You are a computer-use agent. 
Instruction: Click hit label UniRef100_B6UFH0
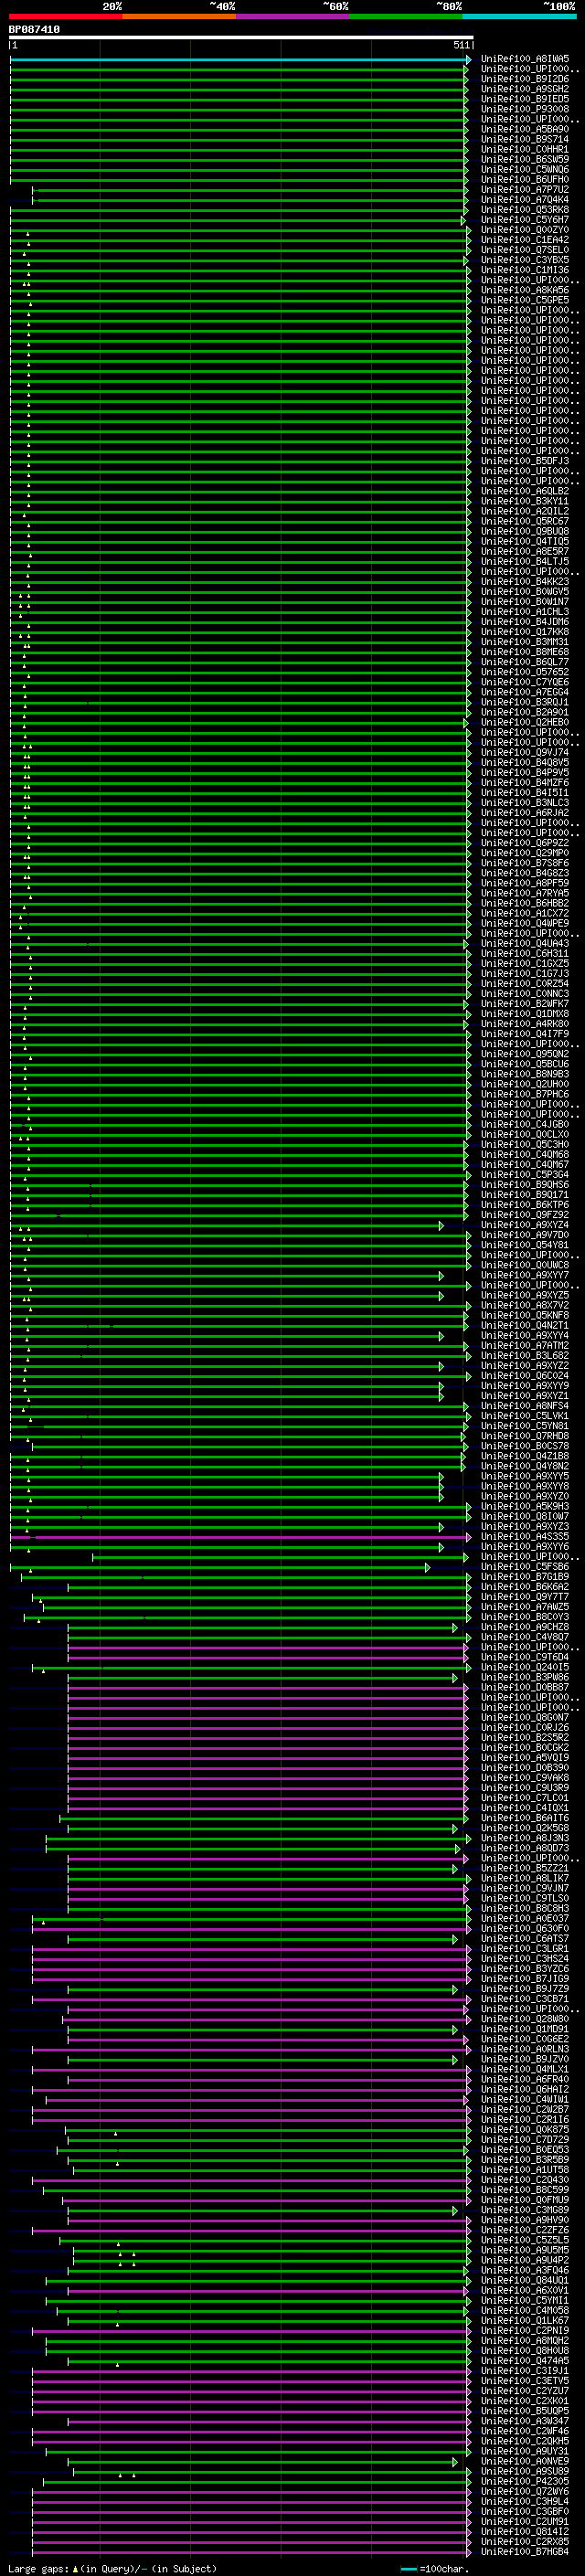[x=525, y=180]
